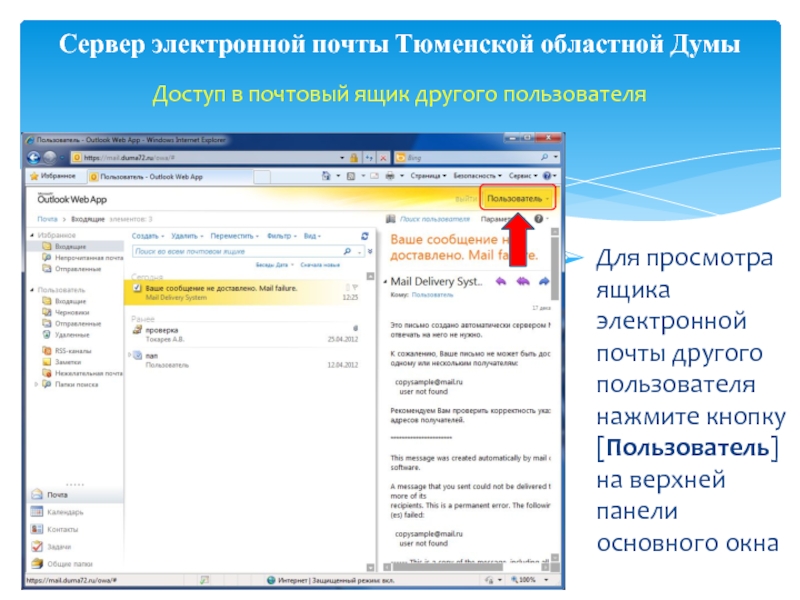The height and width of the screenshot is (600, 800).
Task: Open the Безопасность menu in IE toolbar
Action: (x=478, y=176)
